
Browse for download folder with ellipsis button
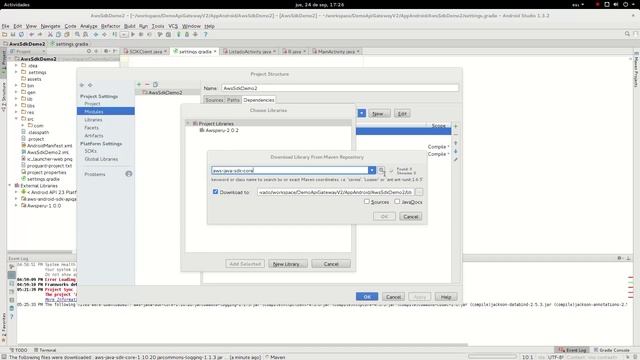point(419,192)
